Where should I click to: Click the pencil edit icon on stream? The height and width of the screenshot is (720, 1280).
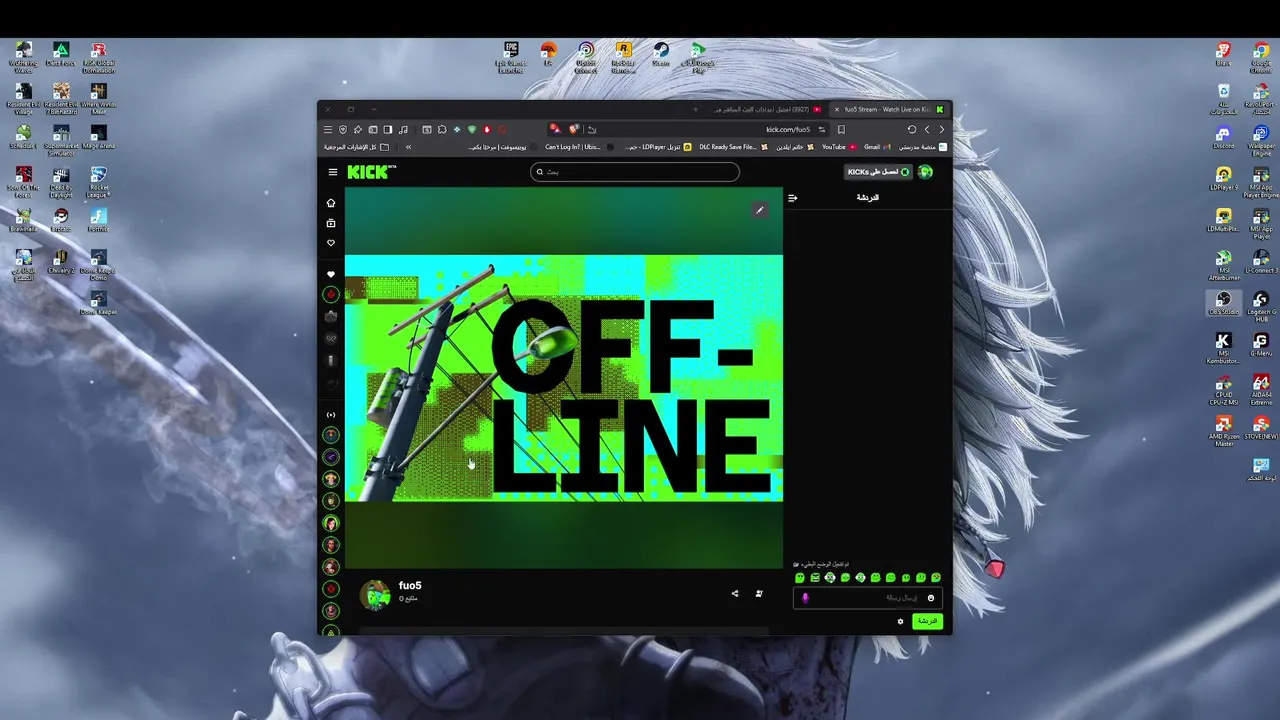pyautogui.click(x=760, y=210)
